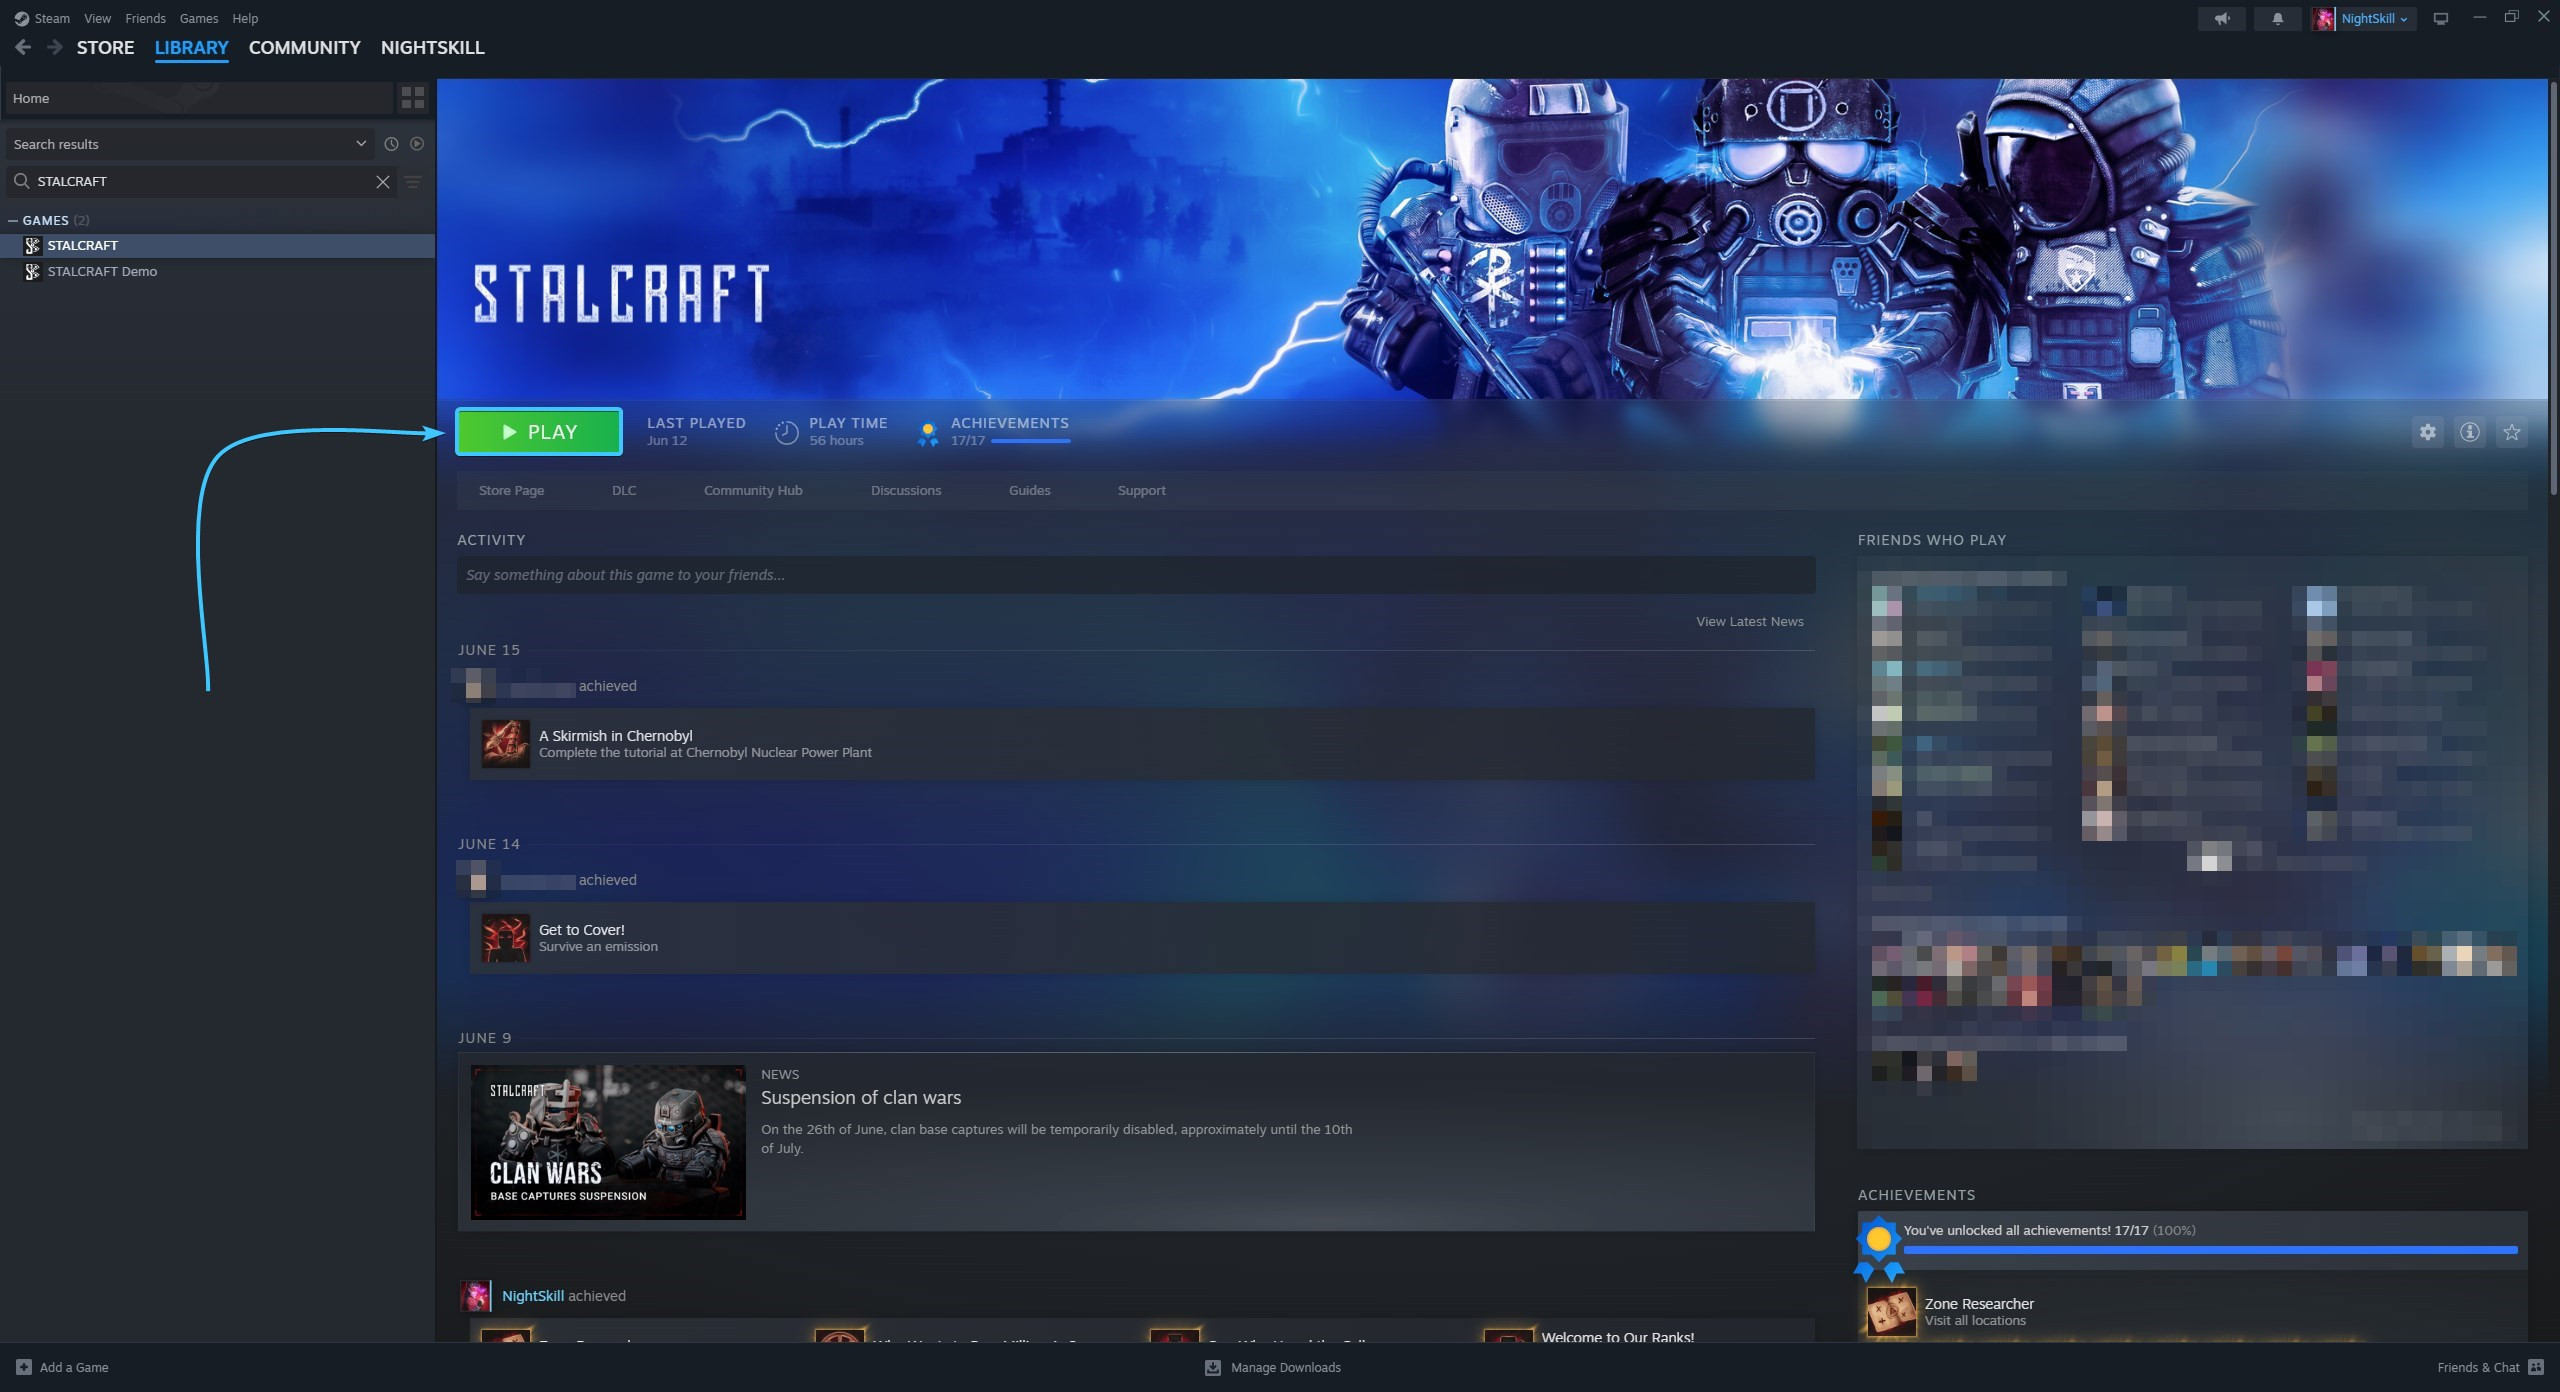Toggle sort by recent activity clock
This screenshot has width=2560, height=1392.
tap(391, 144)
